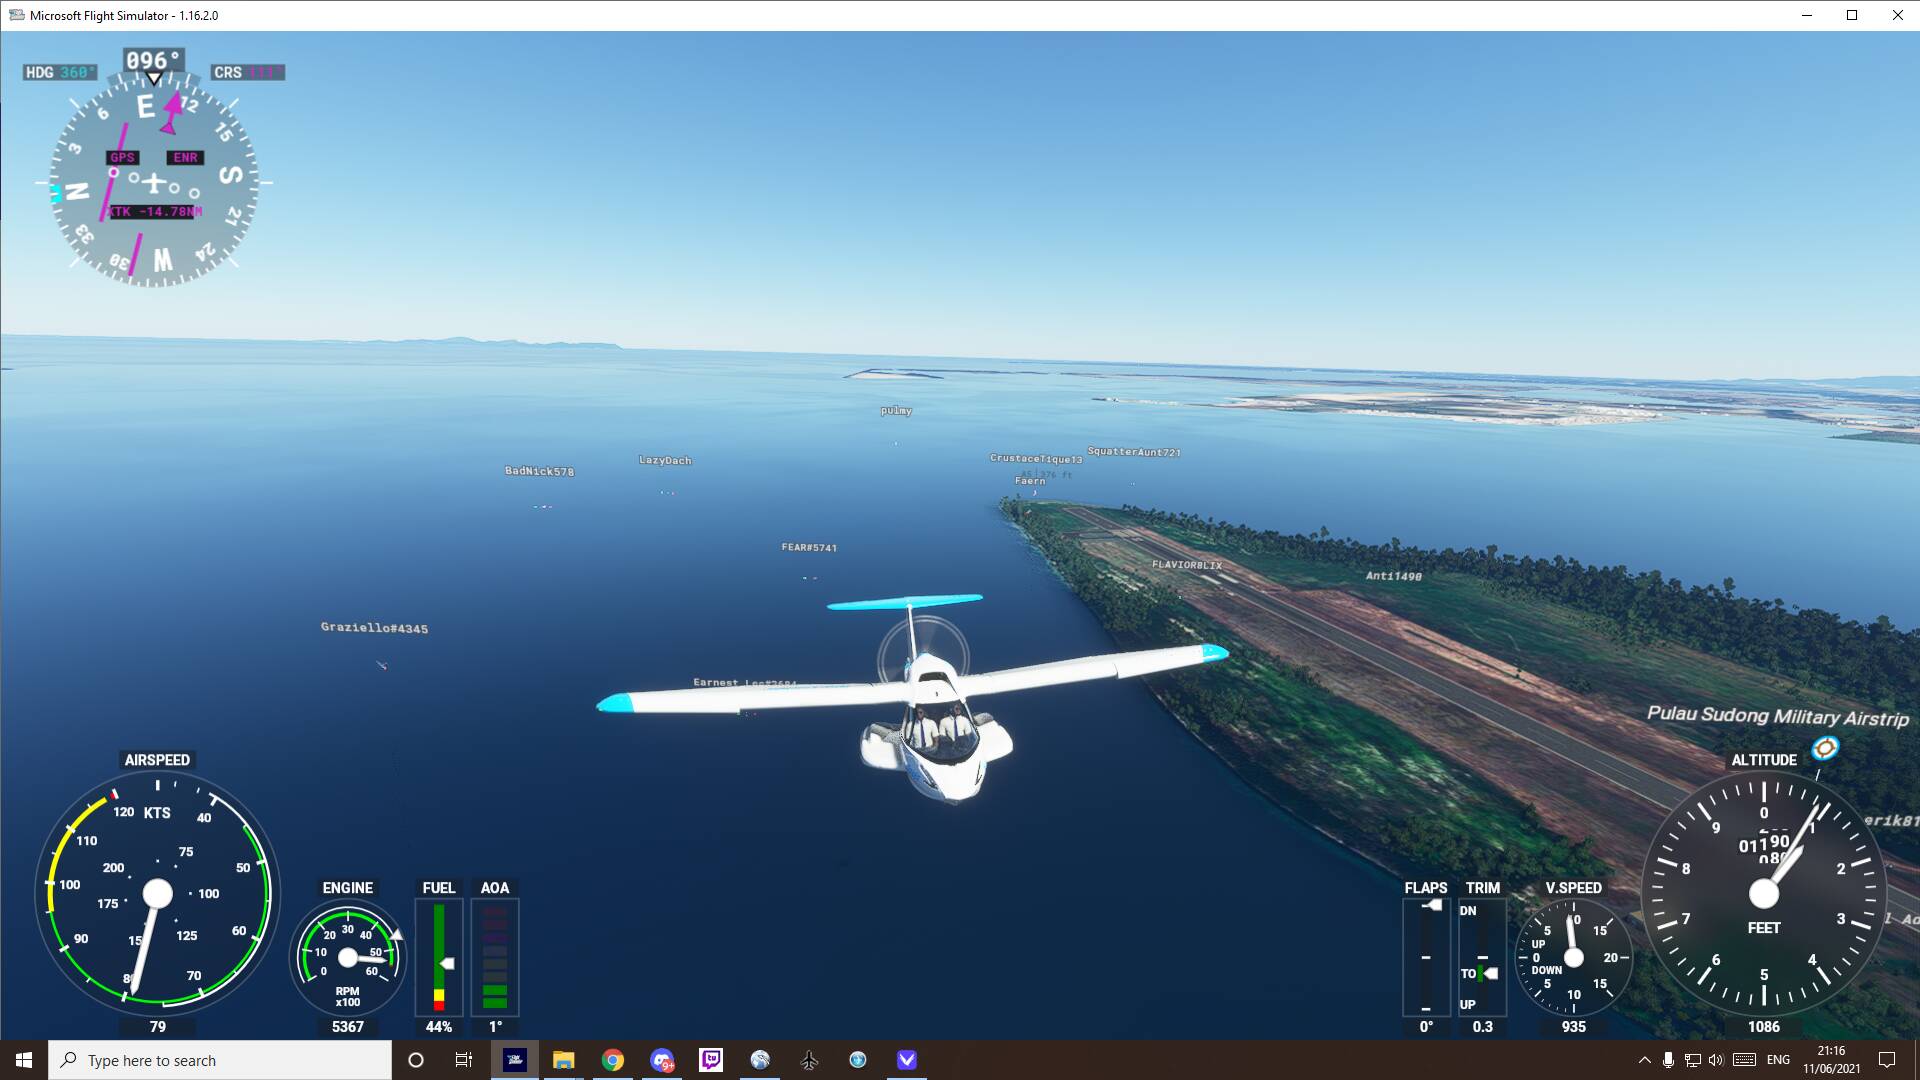Click the HDG heading indicator box
This screenshot has height=1080, width=1920.
click(60, 72)
